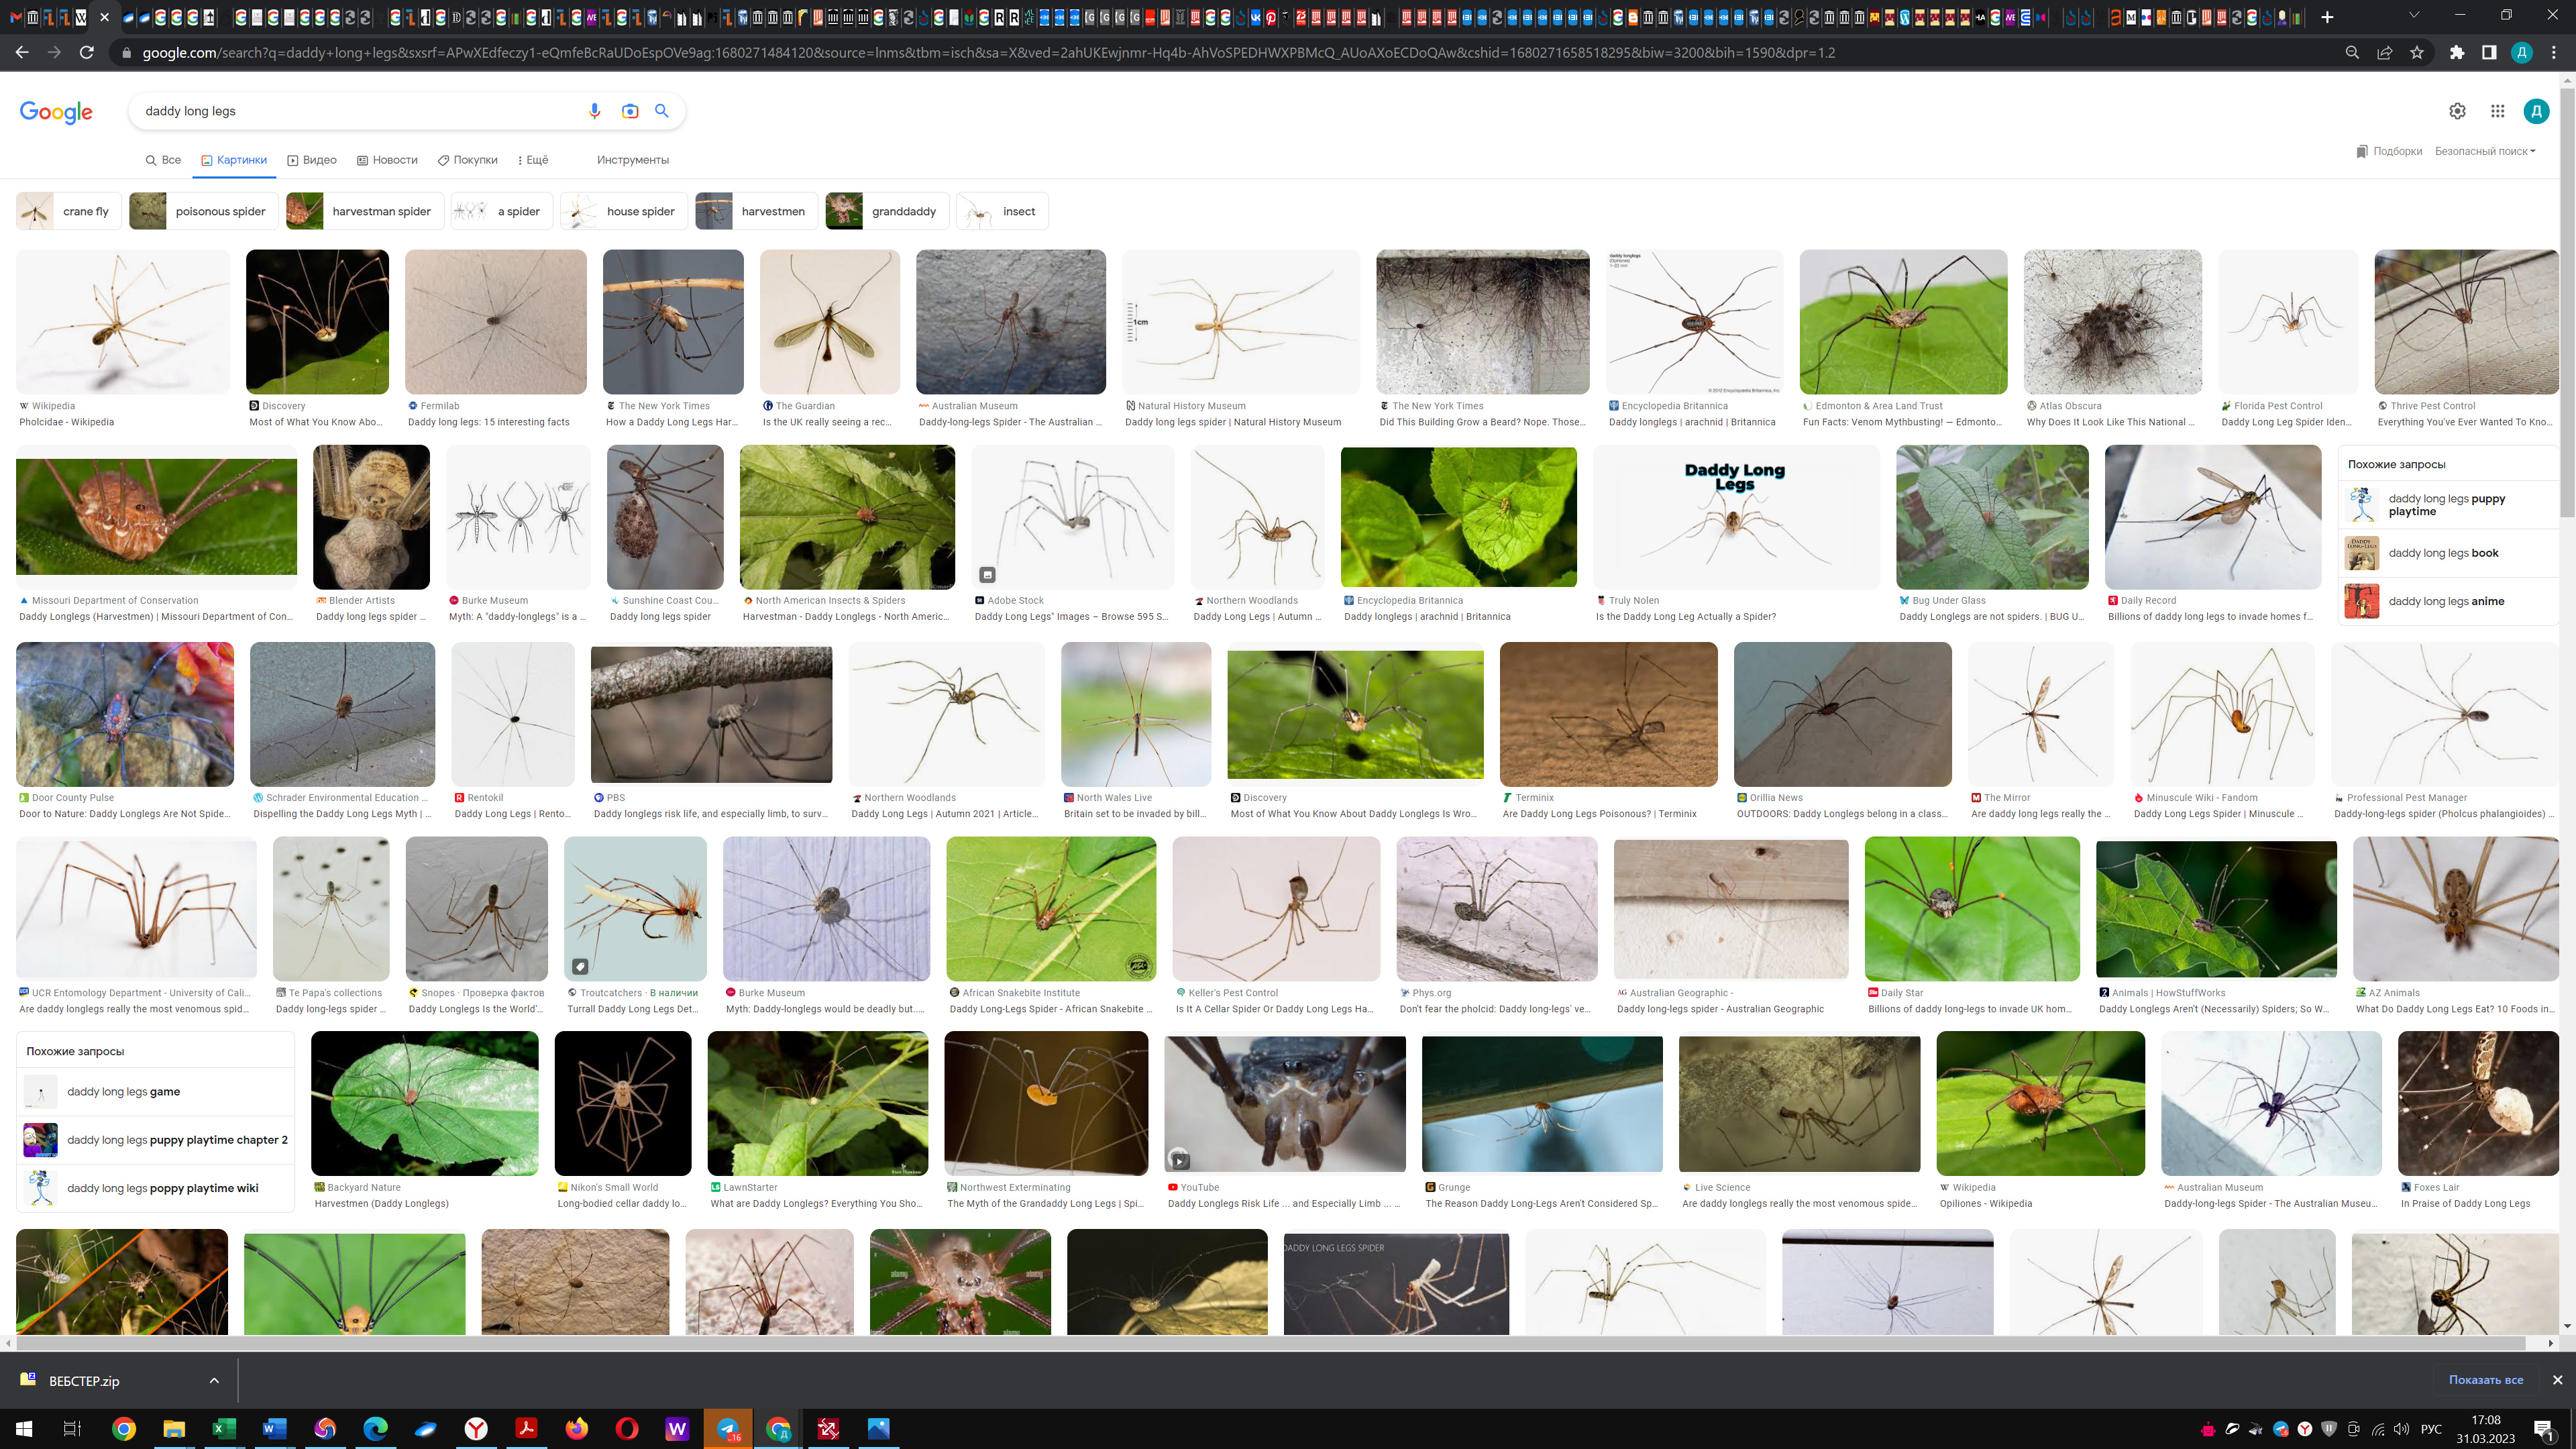This screenshot has height=1449, width=2576.
Task: Open ВЕБСТЕР.zip download options chevron
Action: (x=213, y=1380)
